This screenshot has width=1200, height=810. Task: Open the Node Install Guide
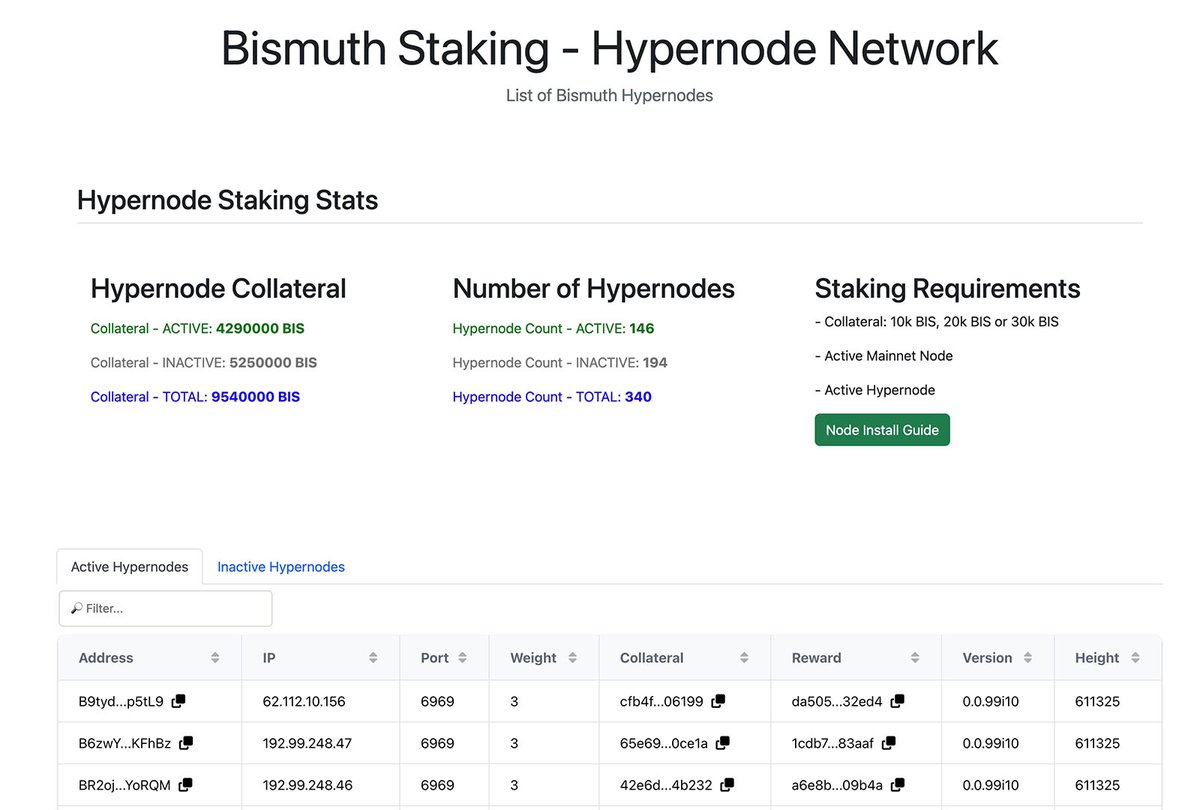[x=882, y=430]
